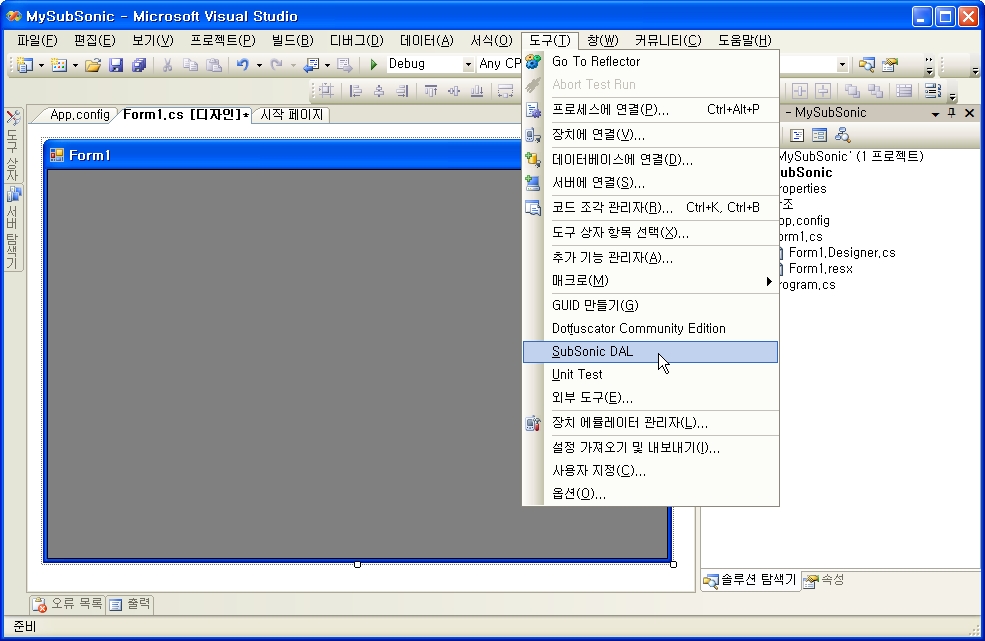Open the 출력 panel tab
Image resolution: width=985 pixels, height=641 pixels.
[x=130, y=604]
